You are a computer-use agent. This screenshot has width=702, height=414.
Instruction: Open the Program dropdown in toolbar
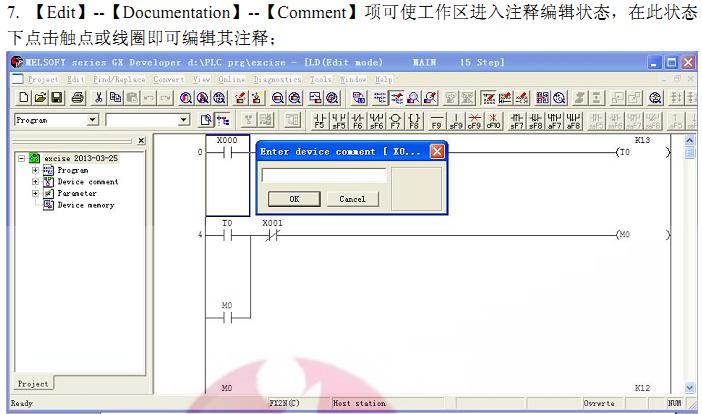(93, 120)
